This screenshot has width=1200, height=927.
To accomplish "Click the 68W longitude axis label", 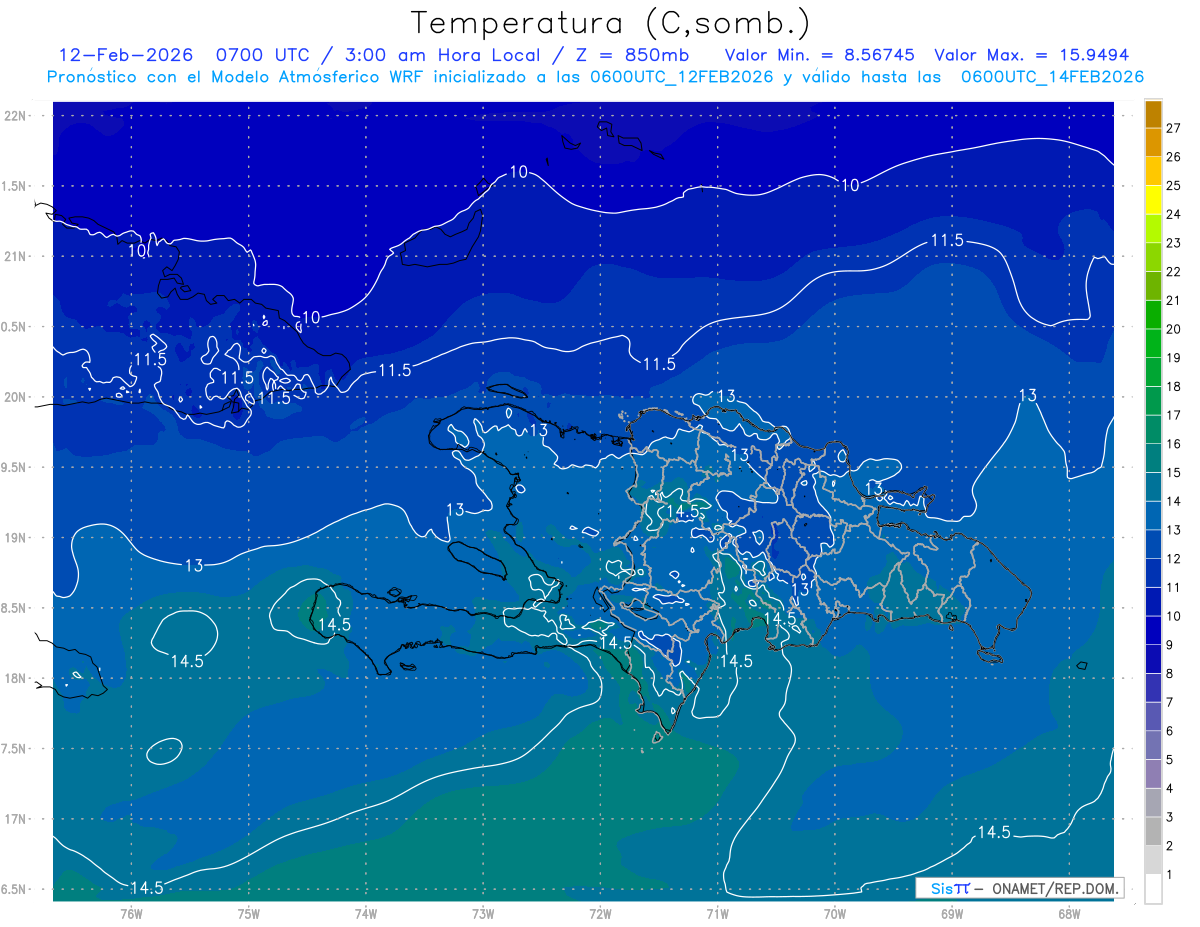I will (1069, 914).
